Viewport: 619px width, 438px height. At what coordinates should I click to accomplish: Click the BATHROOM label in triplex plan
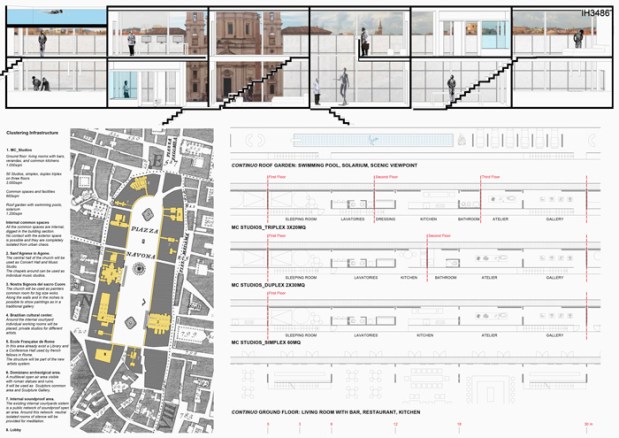point(469,218)
